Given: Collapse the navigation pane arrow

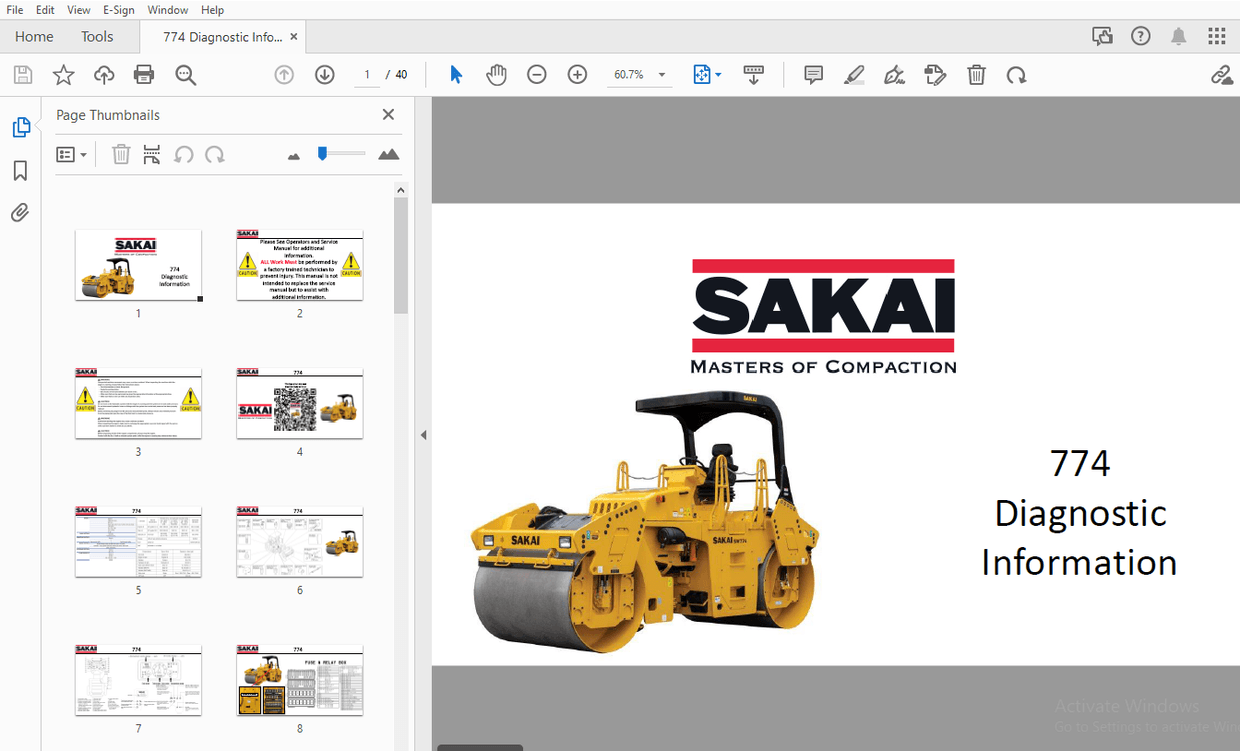Looking at the screenshot, I should (x=423, y=435).
